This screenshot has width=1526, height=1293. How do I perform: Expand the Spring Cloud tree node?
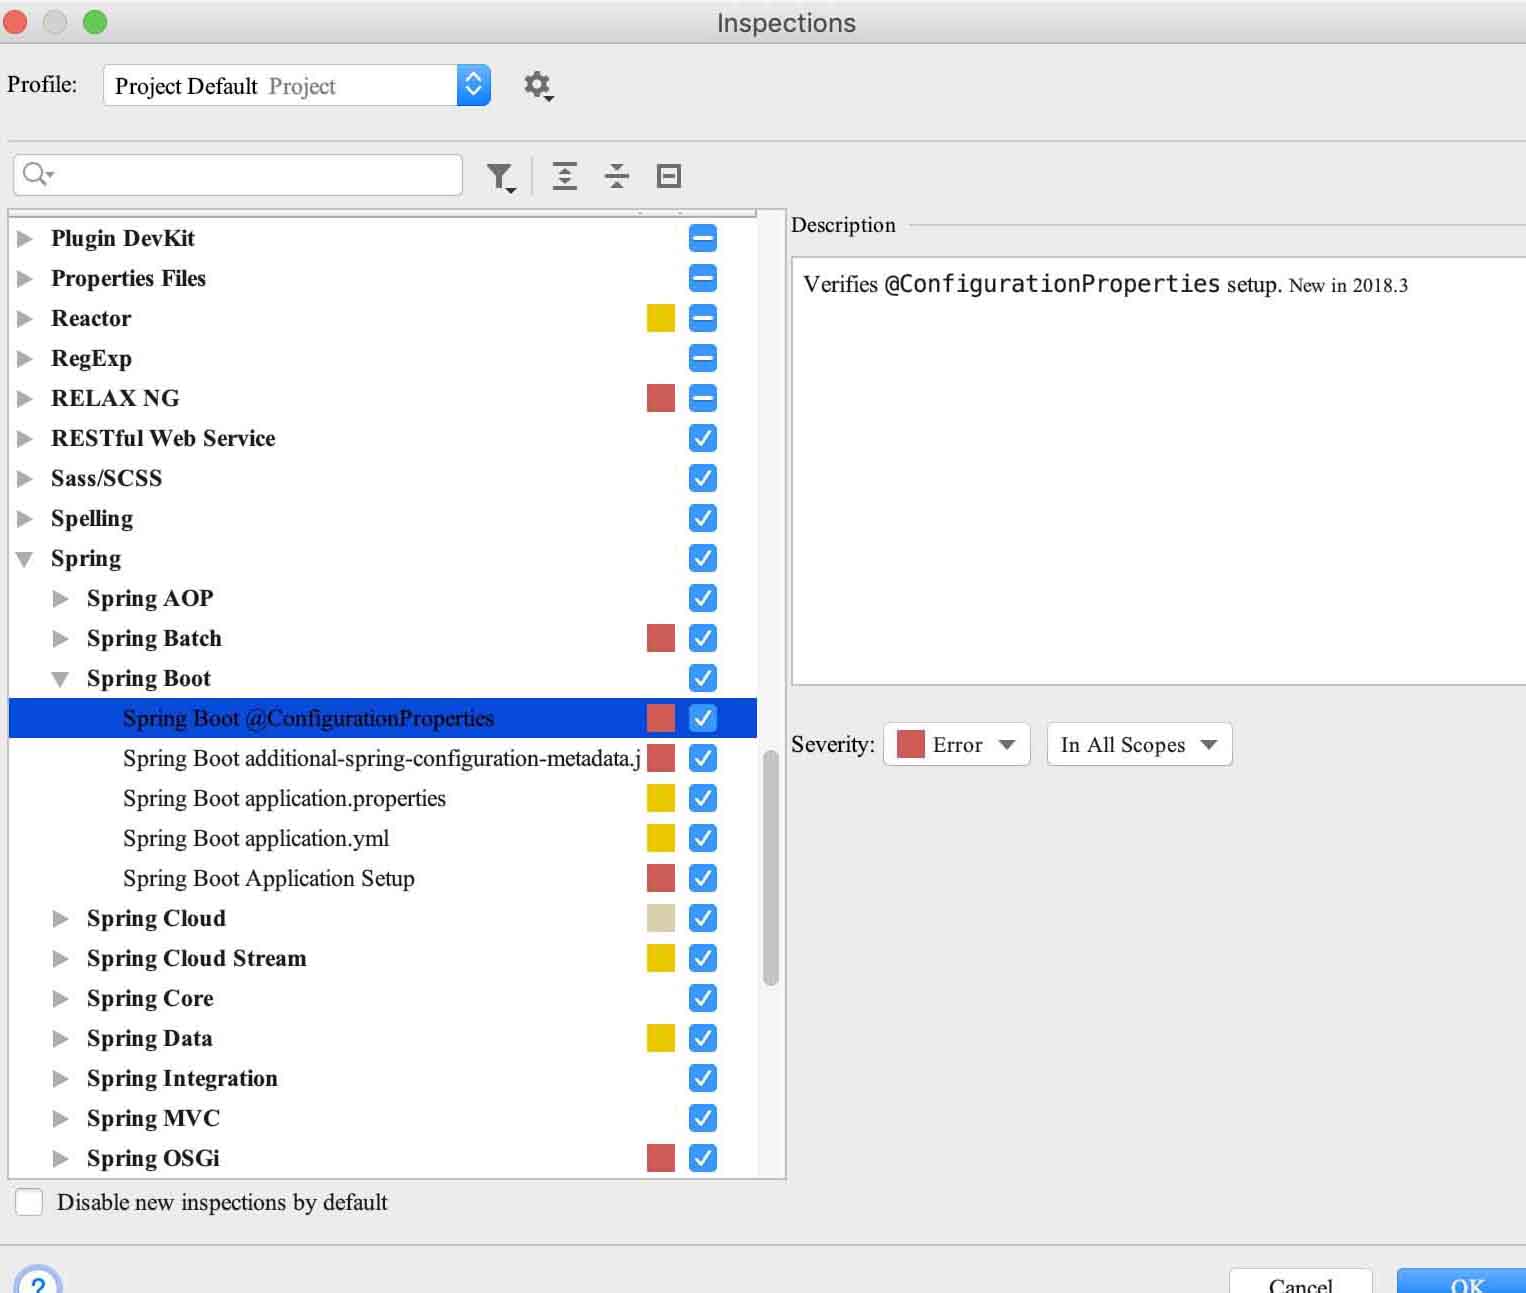pyautogui.click(x=61, y=918)
